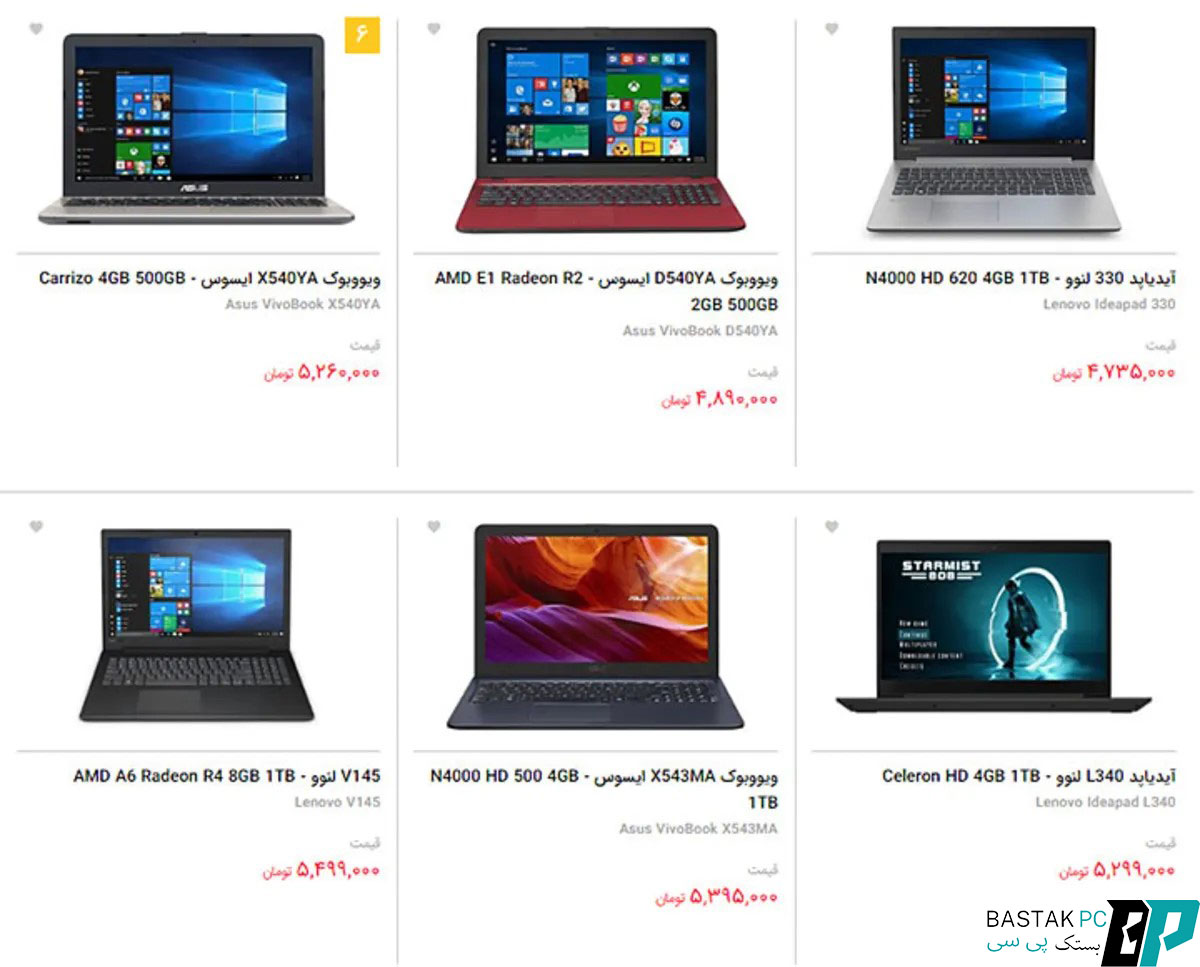Click the heart icon on Lenovo Ideapad 330
This screenshot has width=1200, height=967.
(x=831, y=29)
